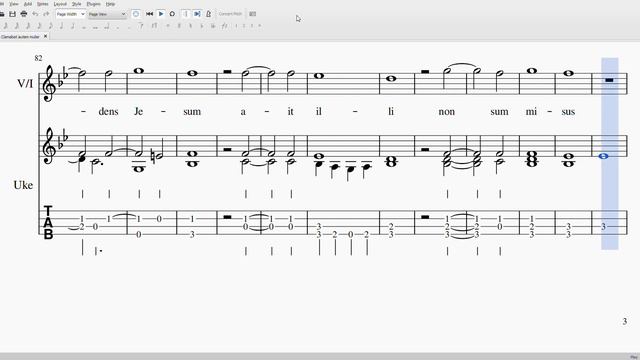640x360 pixels.
Task: Redo the last undone action
Action: coord(46,14)
